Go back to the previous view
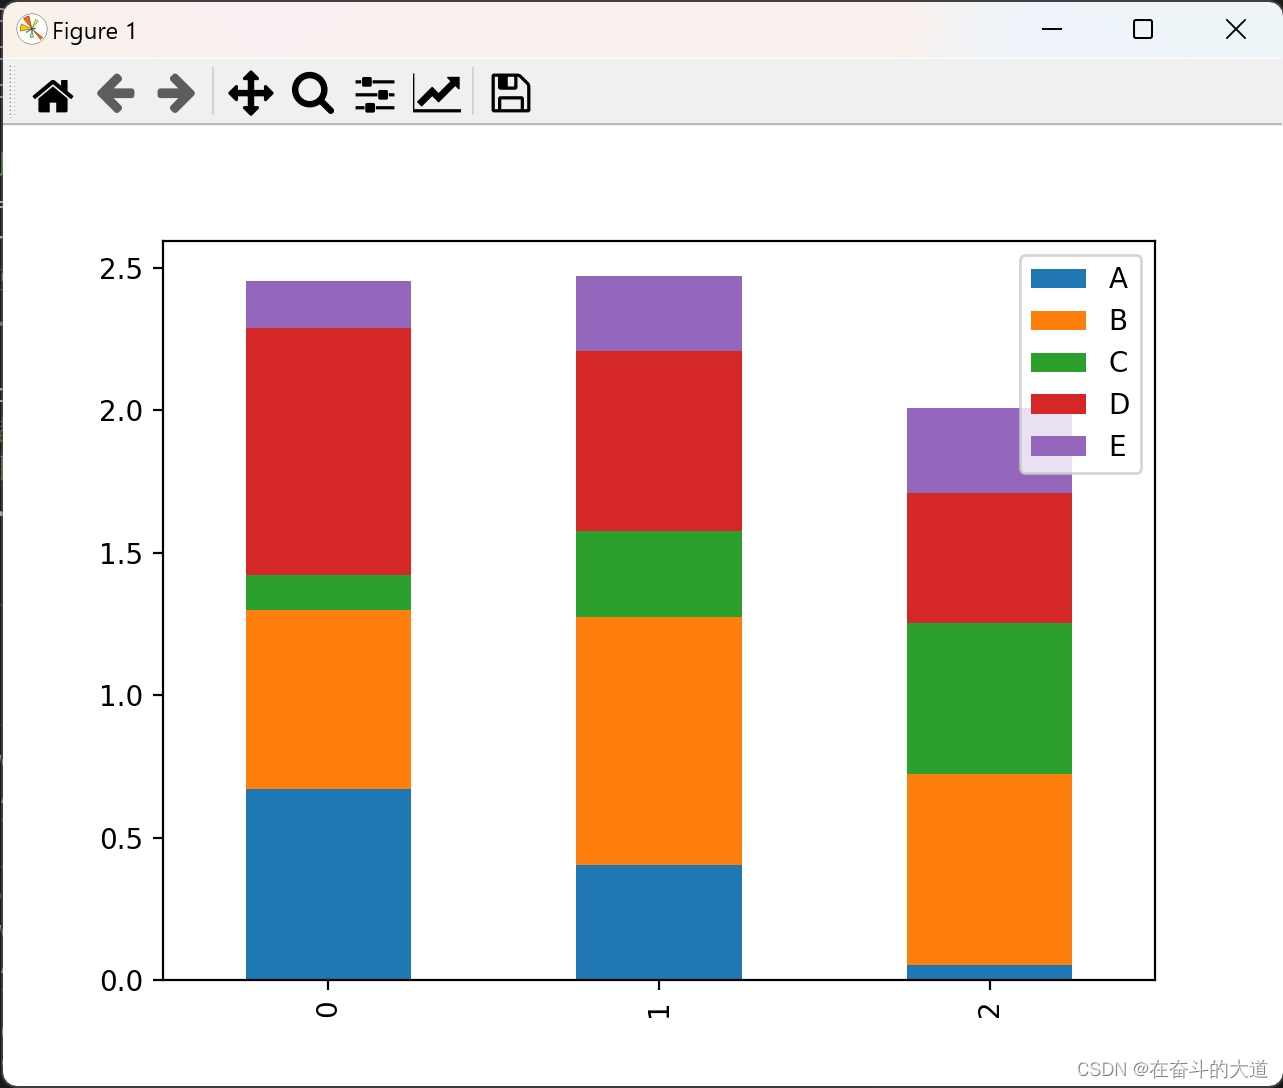This screenshot has width=1283, height=1088. [x=115, y=94]
